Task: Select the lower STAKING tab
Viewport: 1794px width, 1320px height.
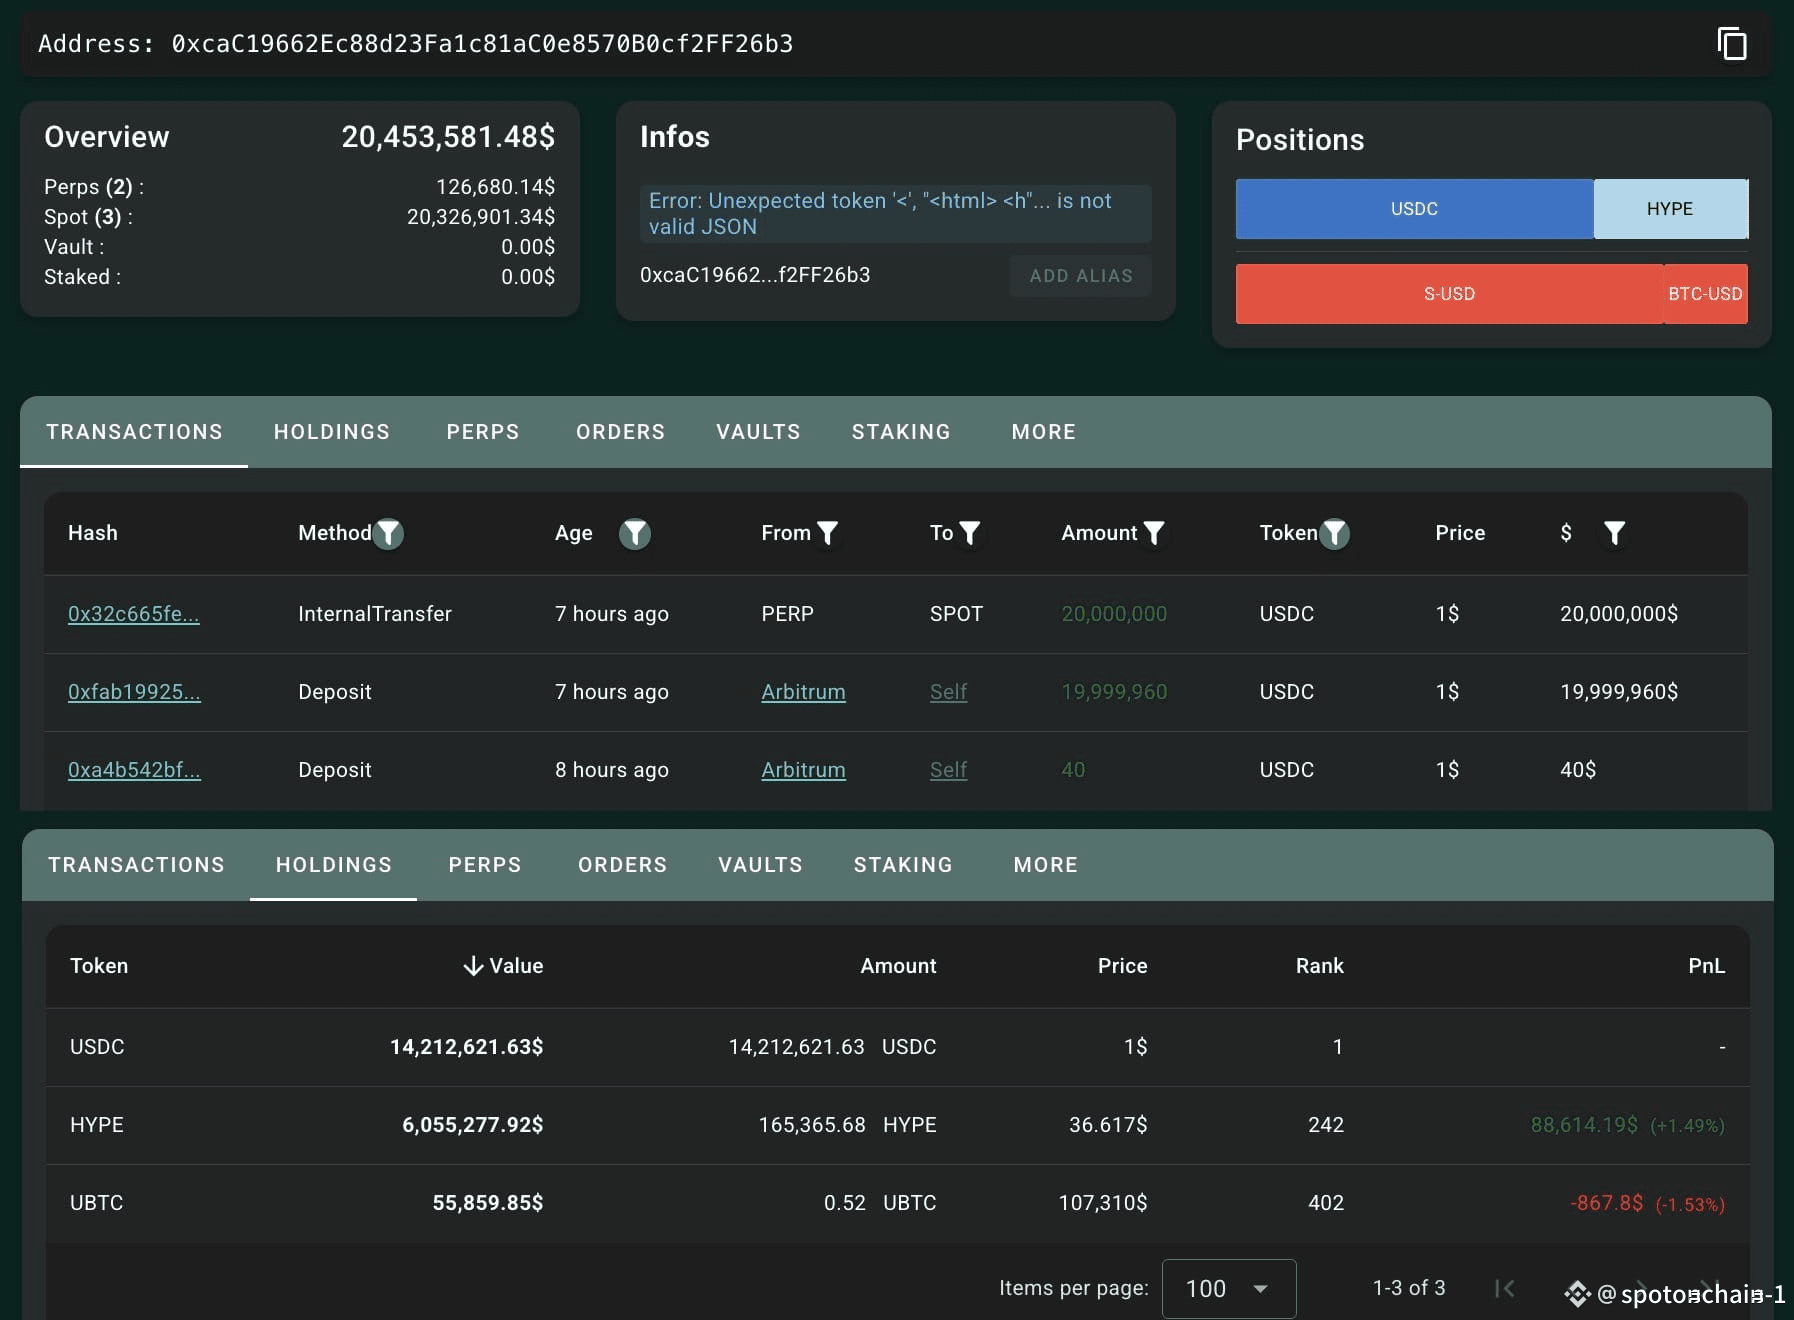Action: [x=903, y=865]
